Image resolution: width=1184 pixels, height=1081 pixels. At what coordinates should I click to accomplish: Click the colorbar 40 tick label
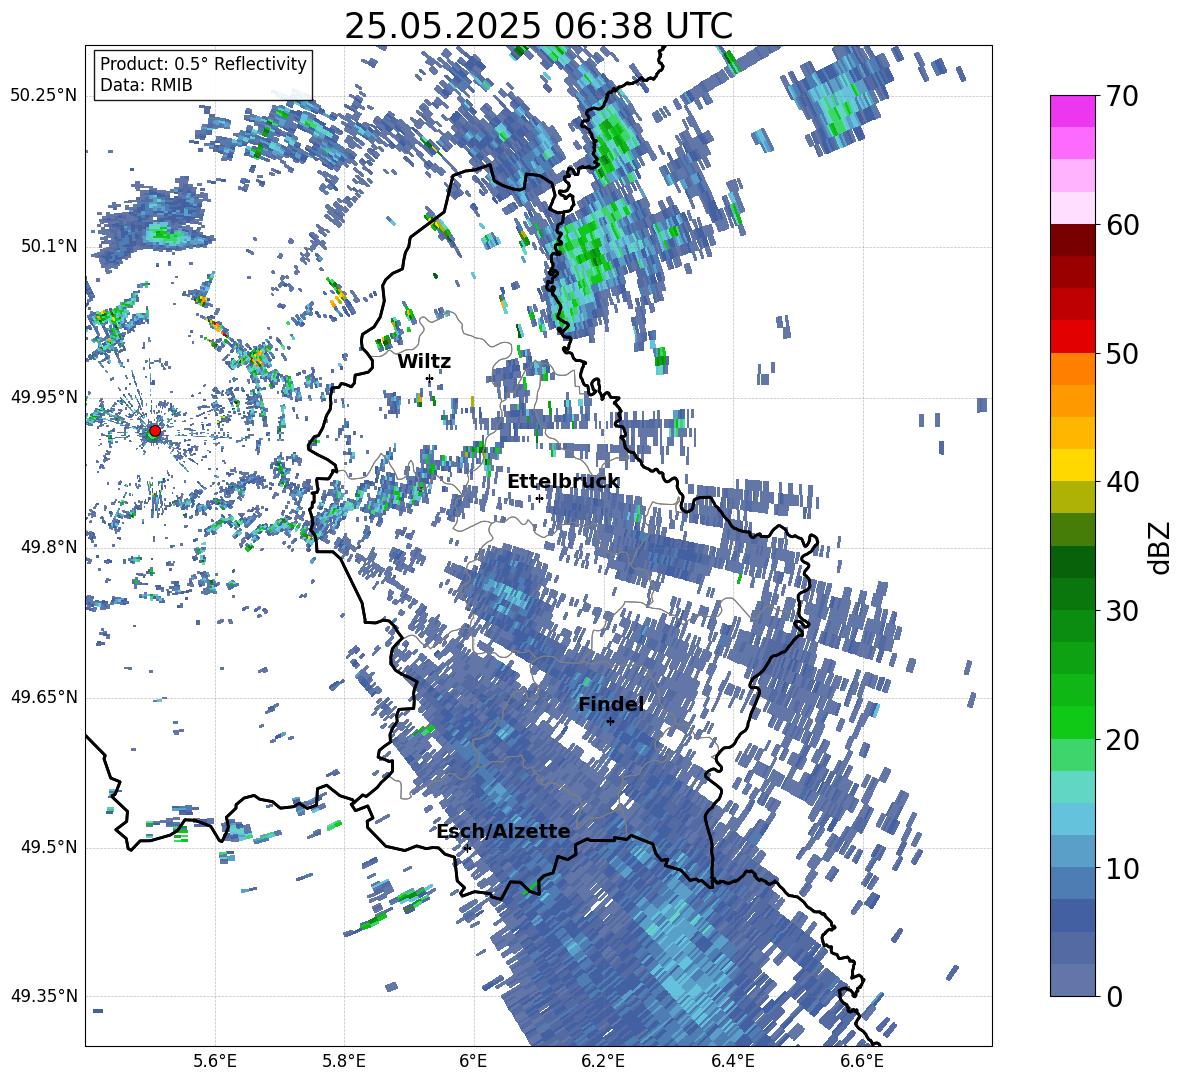click(1122, 482)
